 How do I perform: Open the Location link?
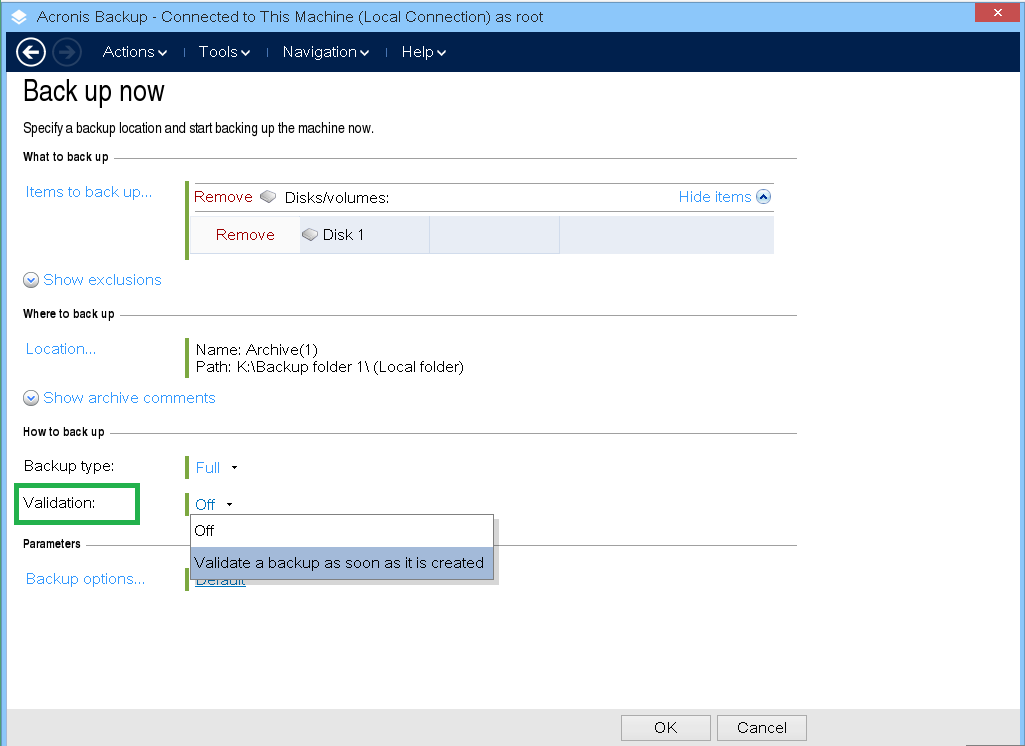click(x=61, y=349)
